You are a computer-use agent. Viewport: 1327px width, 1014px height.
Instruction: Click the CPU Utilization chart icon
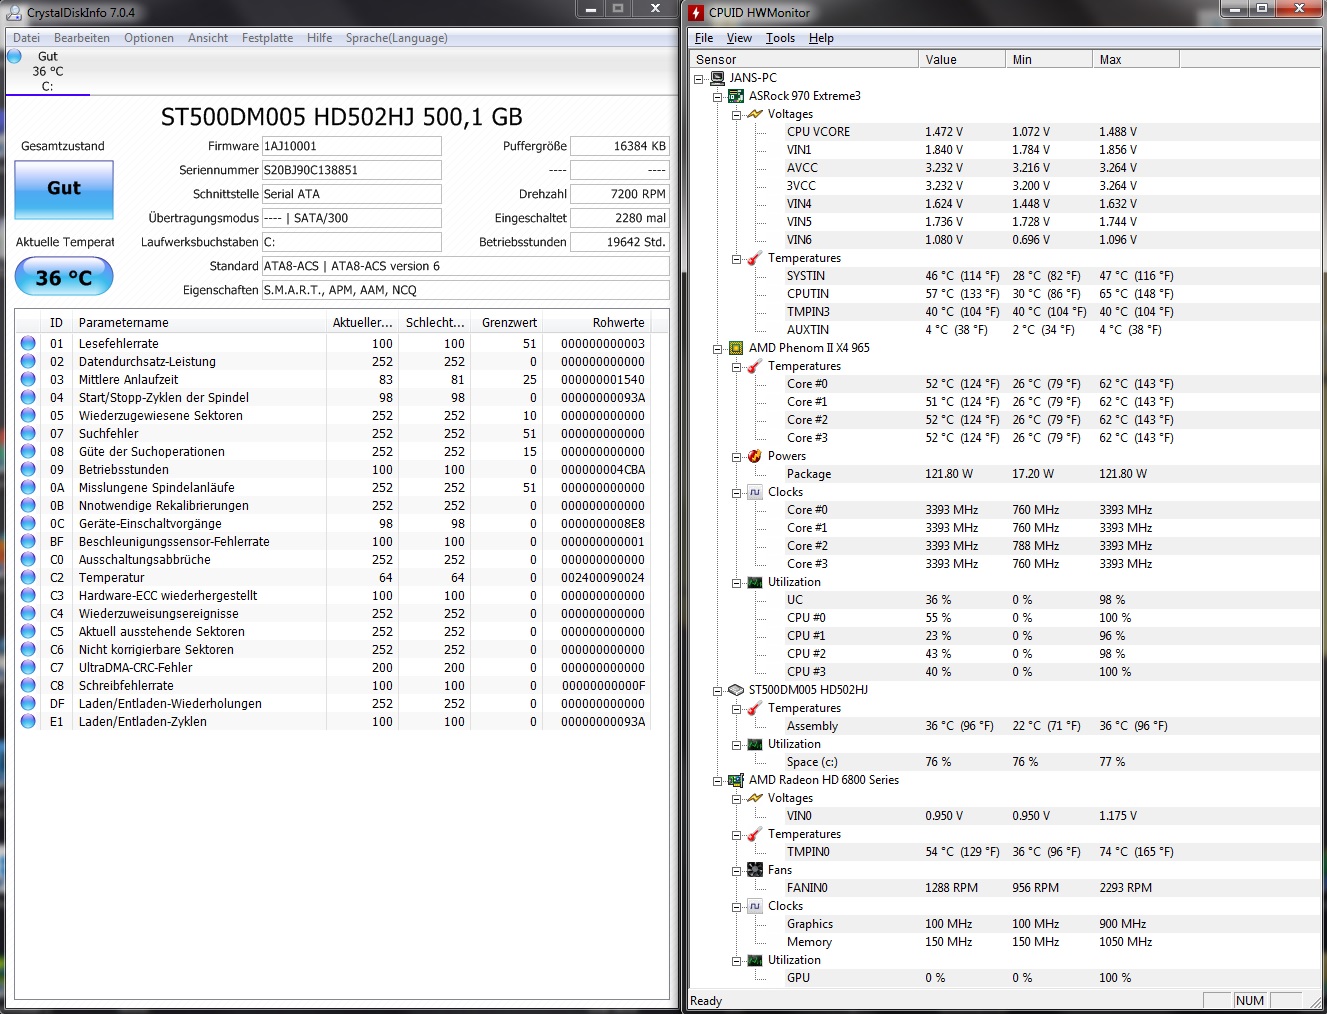point(755,582)
